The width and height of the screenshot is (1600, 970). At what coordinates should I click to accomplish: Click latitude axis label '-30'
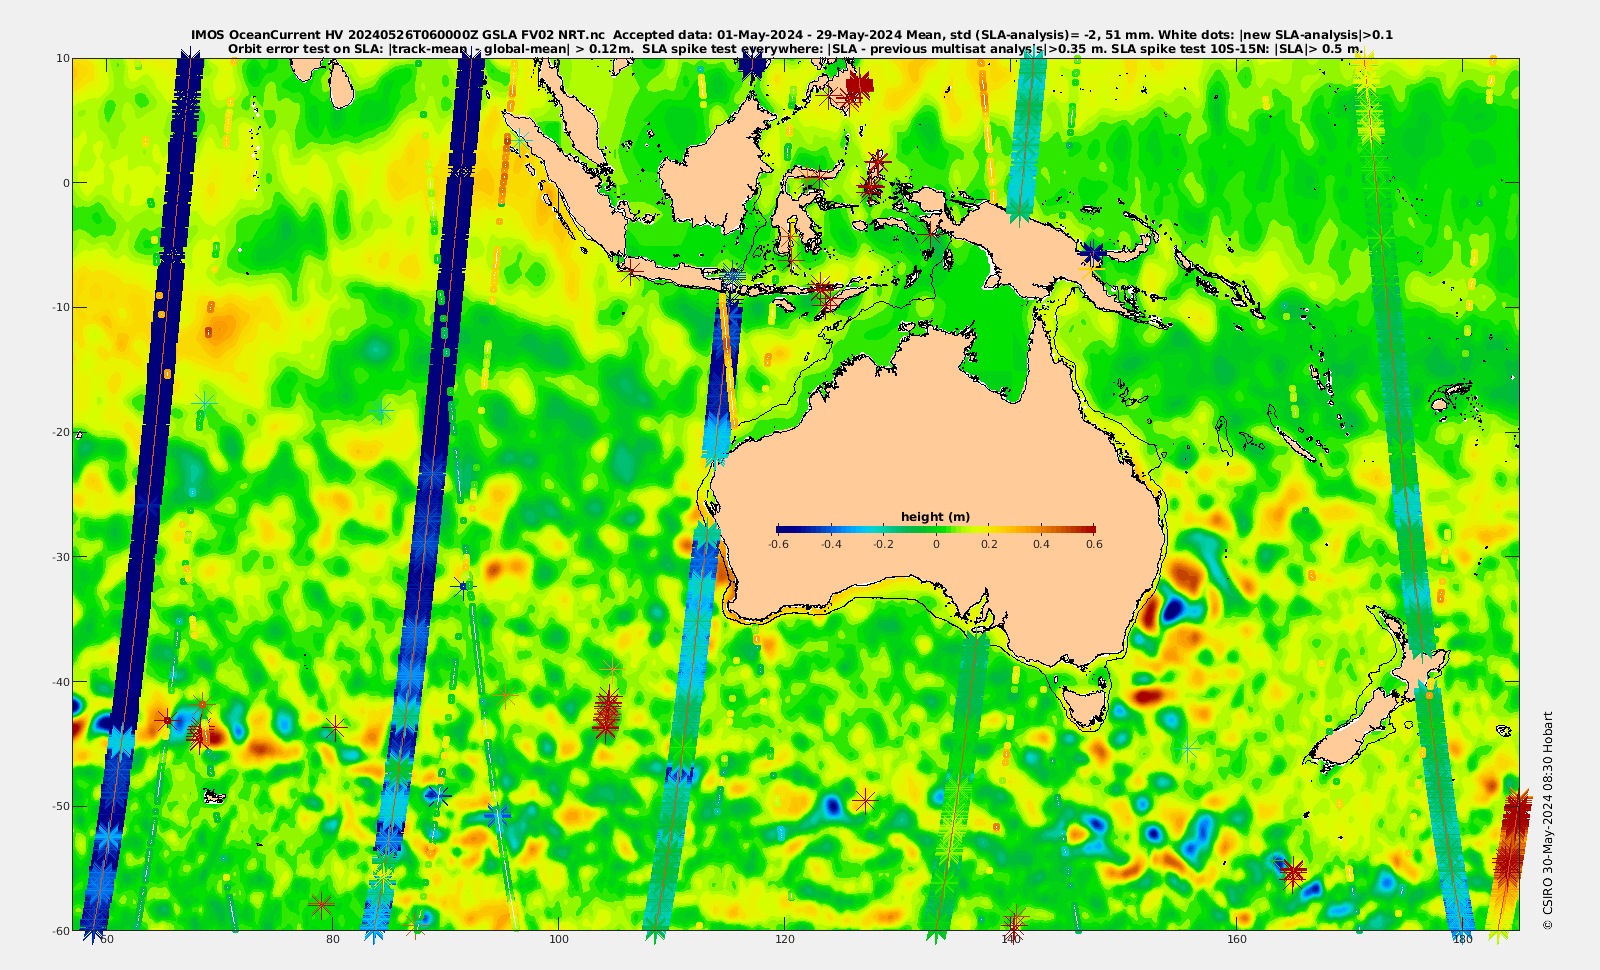pyautogui.click(x=61, y=557)
